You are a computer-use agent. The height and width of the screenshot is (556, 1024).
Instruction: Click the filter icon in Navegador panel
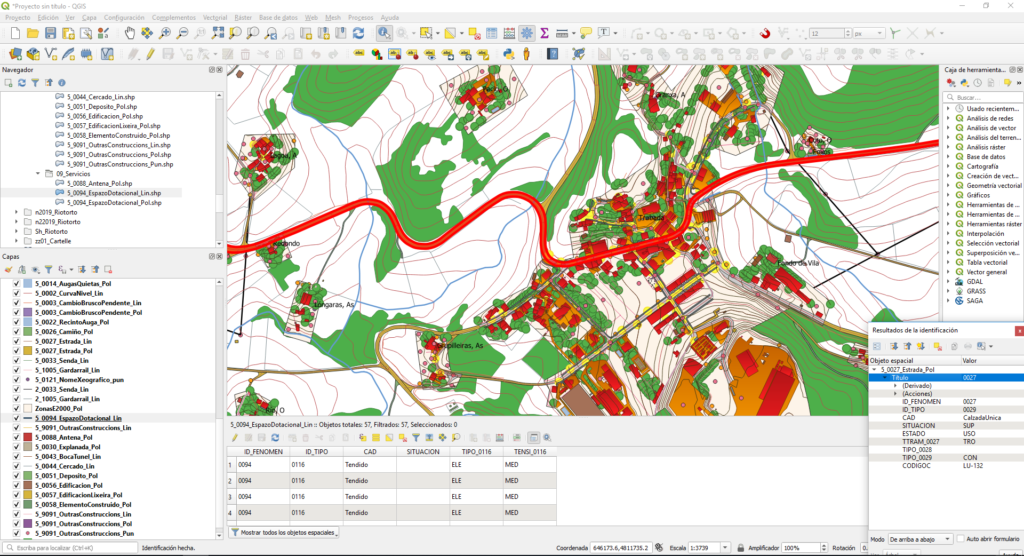click(35, 83)
